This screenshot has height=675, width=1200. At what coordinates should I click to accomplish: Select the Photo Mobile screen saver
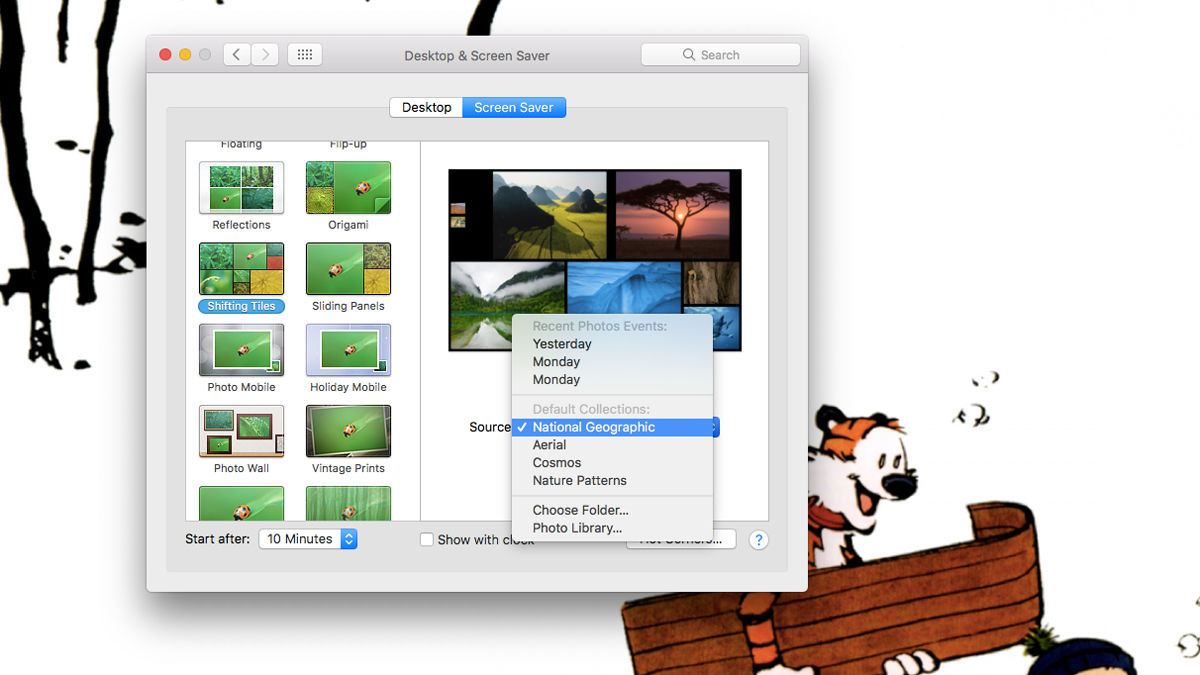[241, 350]
